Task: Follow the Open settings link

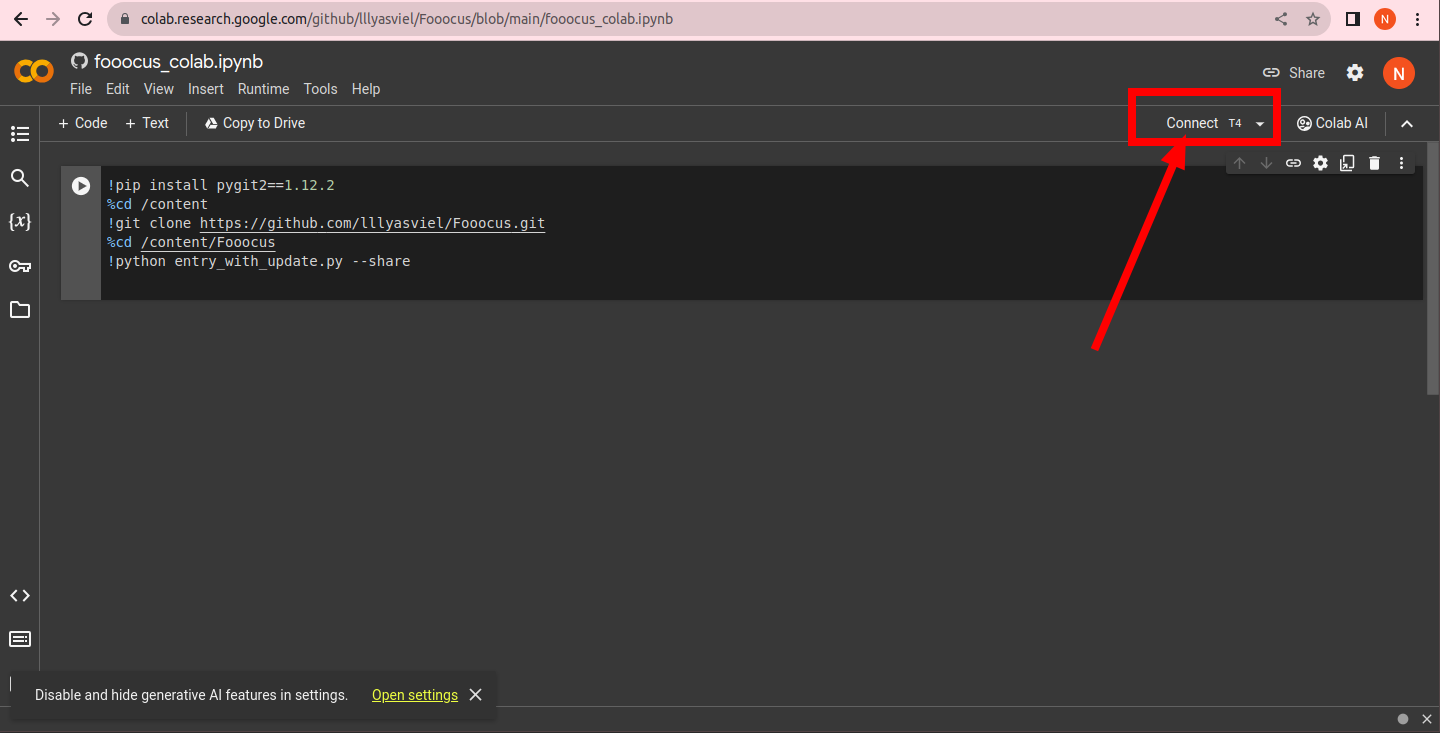Action: click(x=414, y=695)
